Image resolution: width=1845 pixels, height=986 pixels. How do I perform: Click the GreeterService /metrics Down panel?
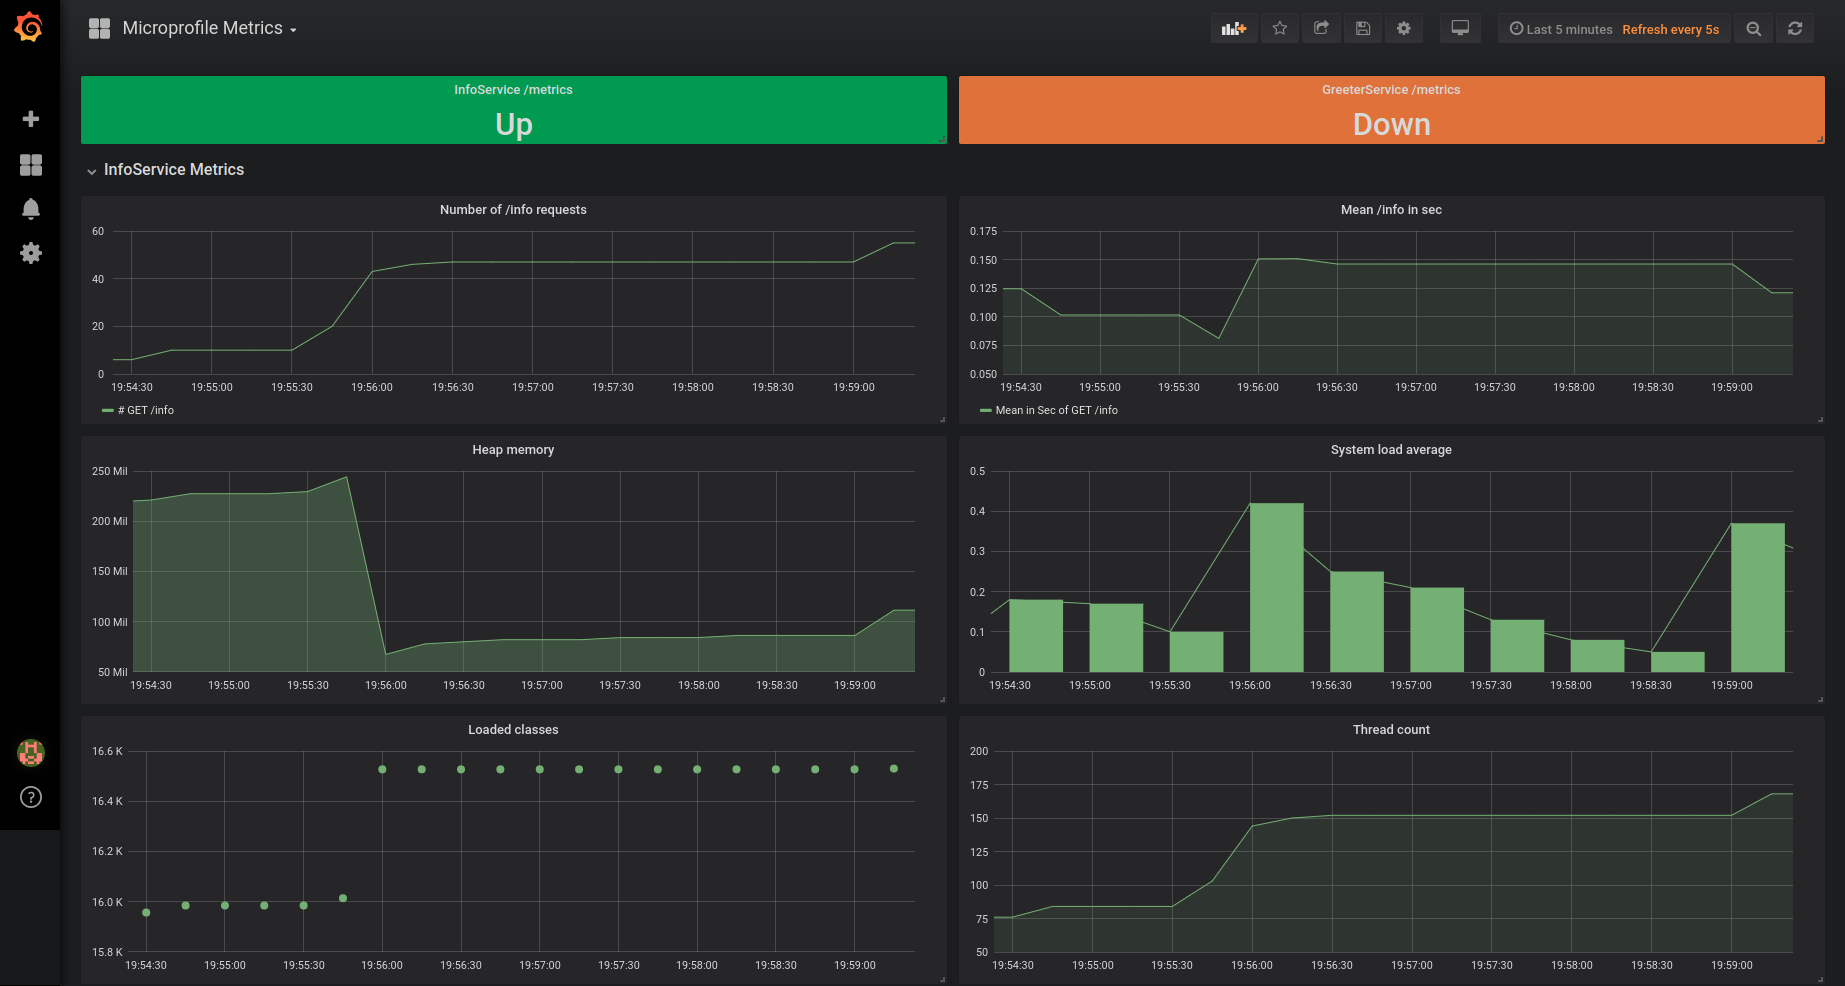pos(1392,110)
